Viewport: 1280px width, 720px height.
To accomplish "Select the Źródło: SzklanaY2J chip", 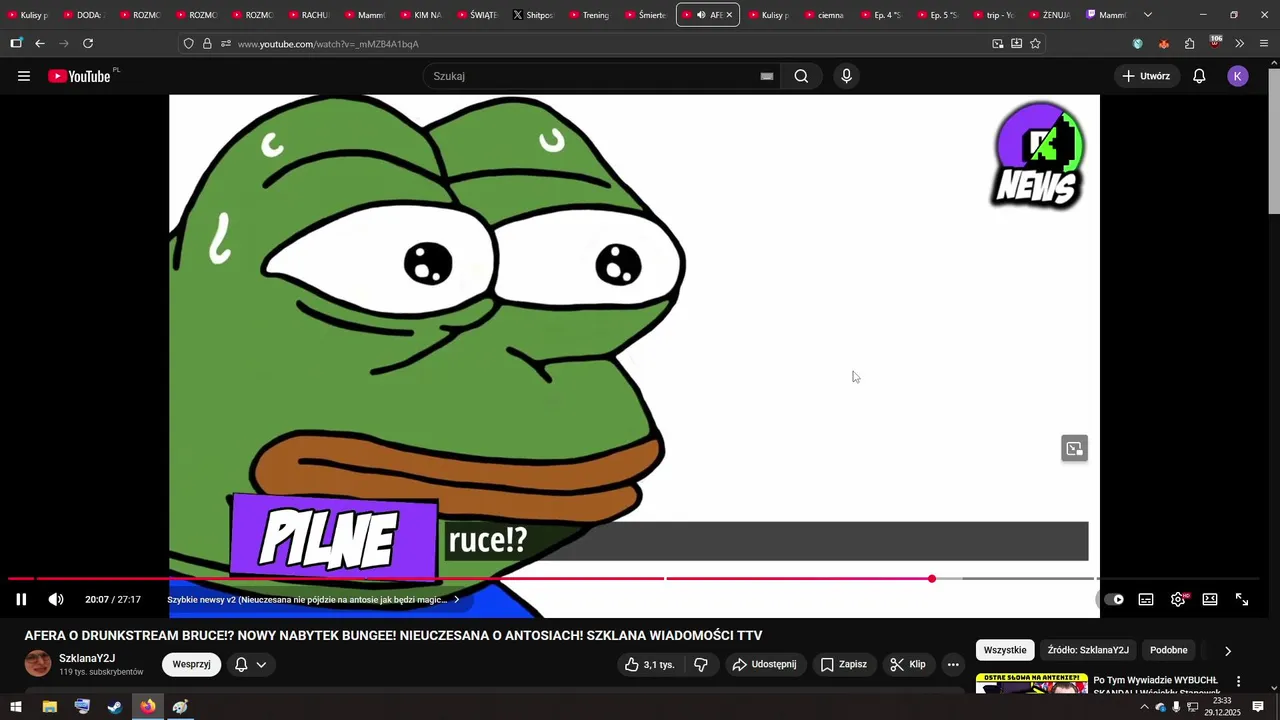I will click(1088, 650).
